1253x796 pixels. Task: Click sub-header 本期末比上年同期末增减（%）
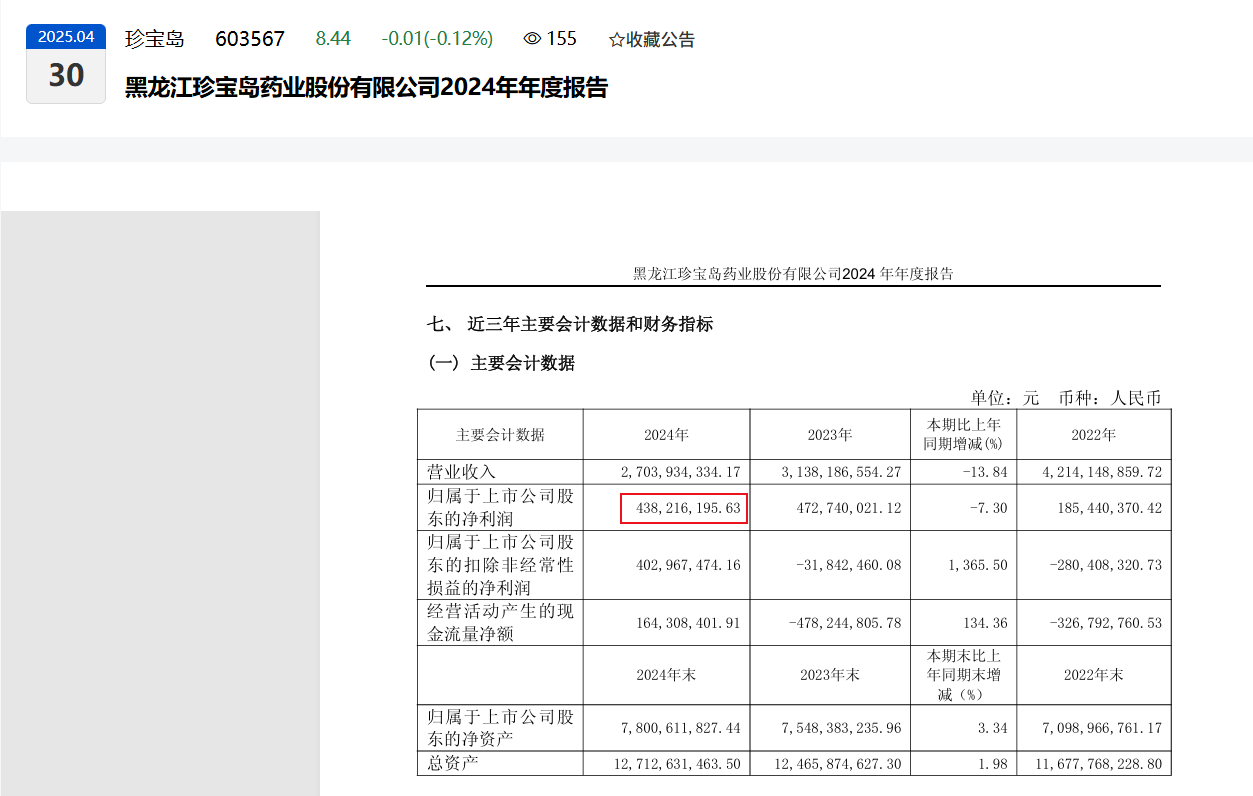pyautogui.click(x=963, y=675)
